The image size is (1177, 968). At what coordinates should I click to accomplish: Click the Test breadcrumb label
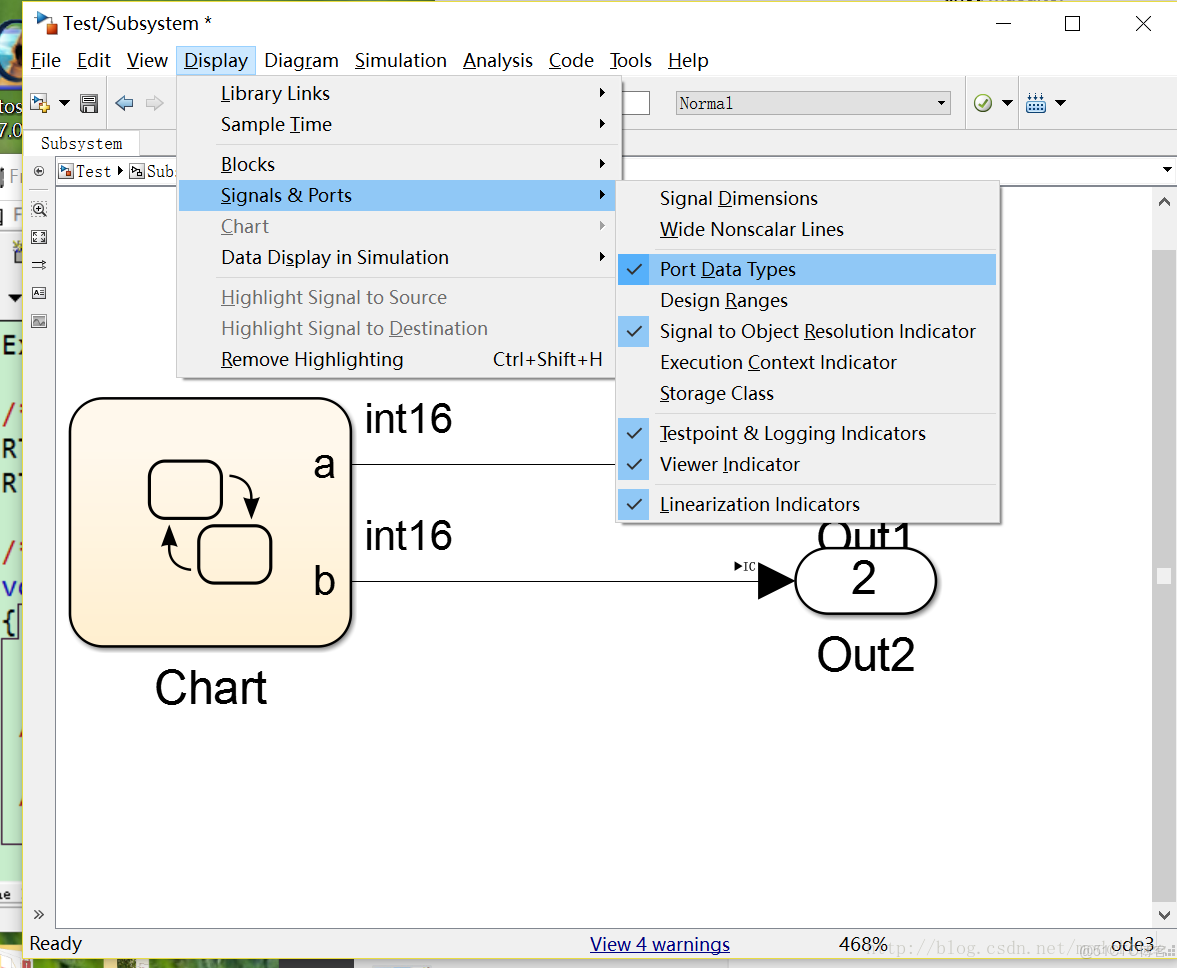(93, 171)
